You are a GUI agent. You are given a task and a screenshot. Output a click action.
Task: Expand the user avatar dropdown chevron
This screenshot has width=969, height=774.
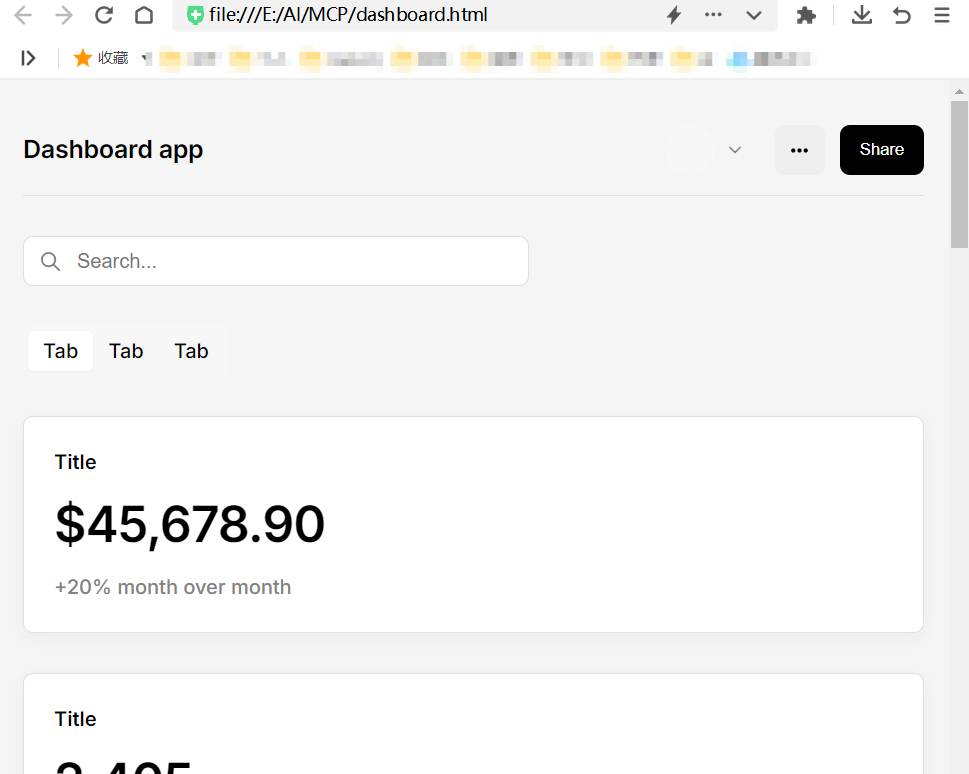pos(735,150)
